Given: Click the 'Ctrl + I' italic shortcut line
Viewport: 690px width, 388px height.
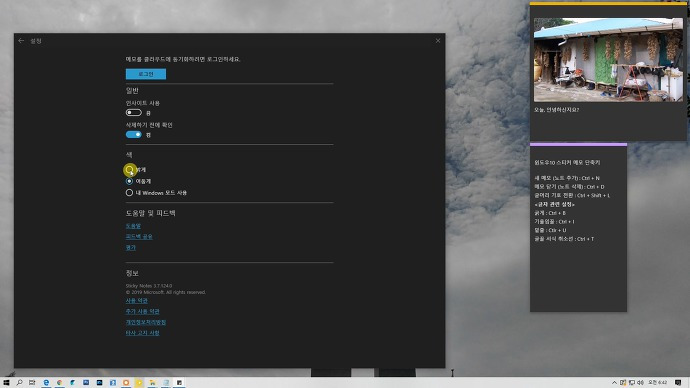Looking at the screenshot, I should (554, 222).
